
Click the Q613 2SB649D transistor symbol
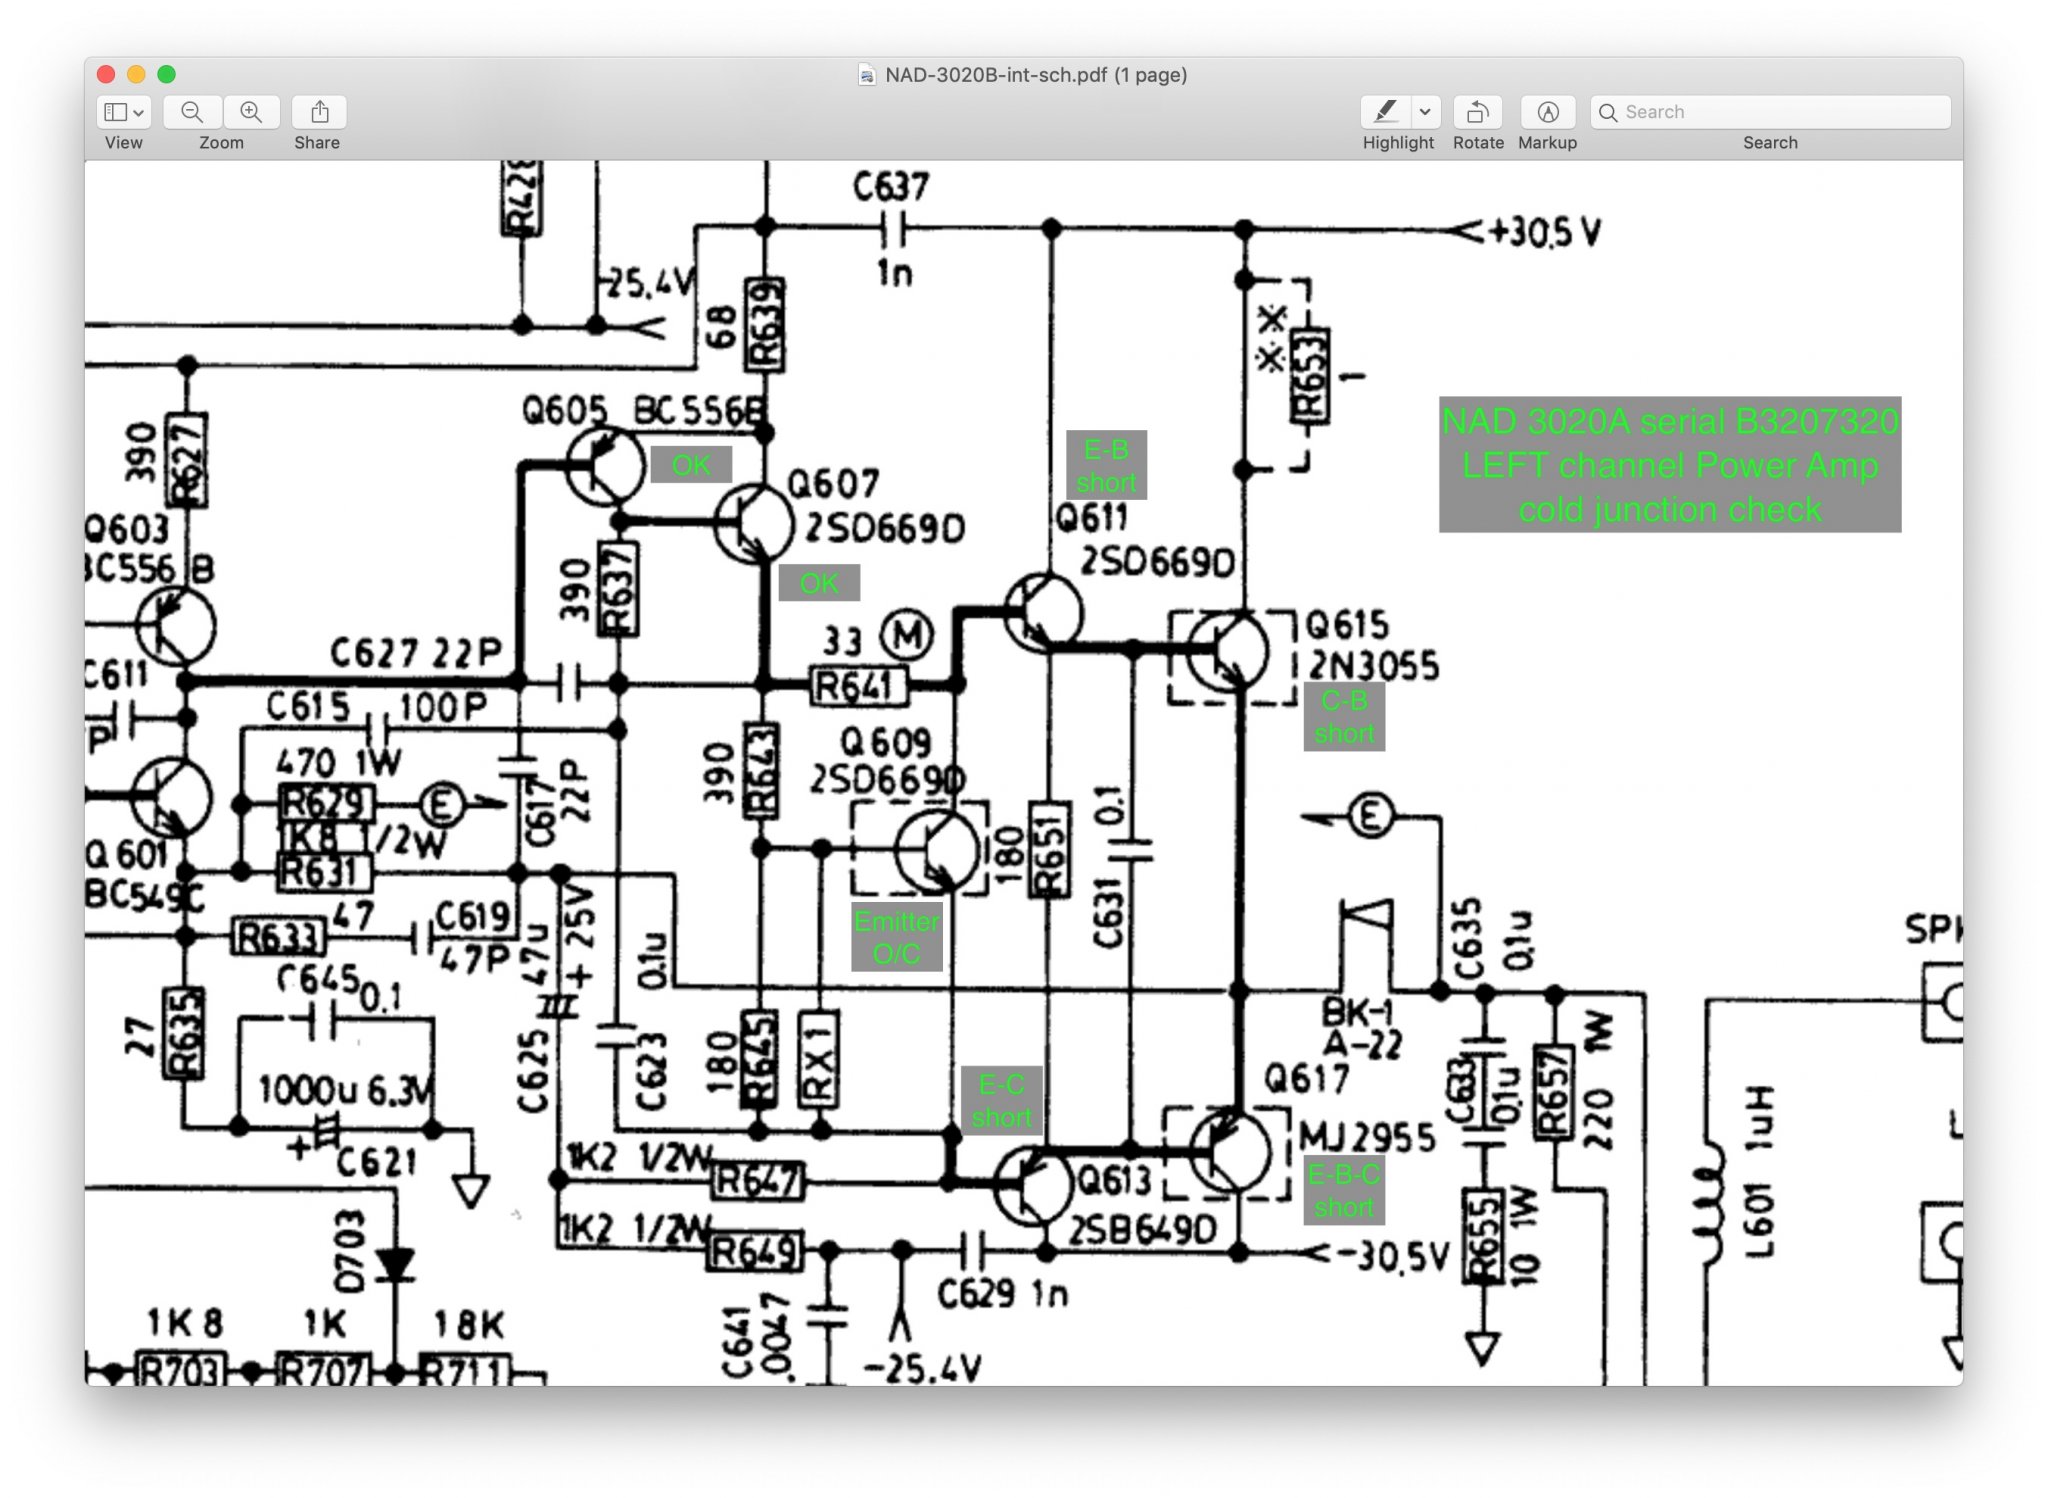[1034, 1186]
